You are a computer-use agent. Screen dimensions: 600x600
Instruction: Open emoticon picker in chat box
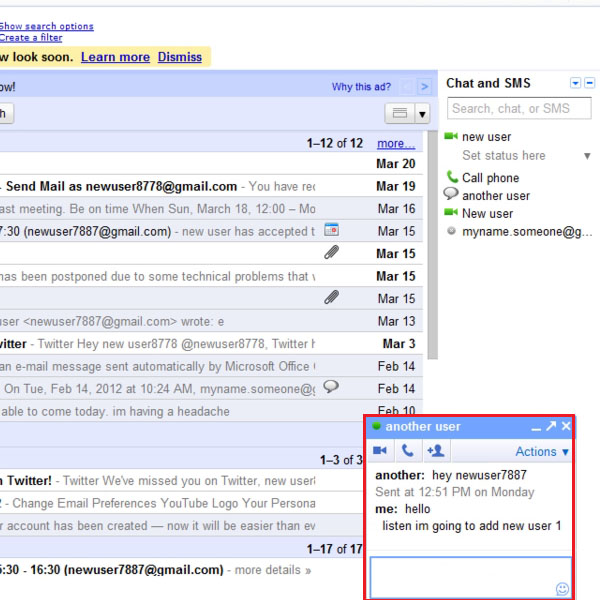tap(562, 589)
